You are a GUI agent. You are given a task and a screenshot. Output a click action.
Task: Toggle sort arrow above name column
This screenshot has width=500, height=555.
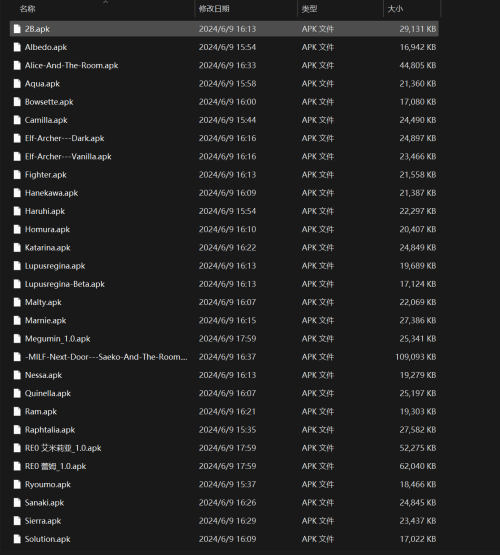pos(105,2)
